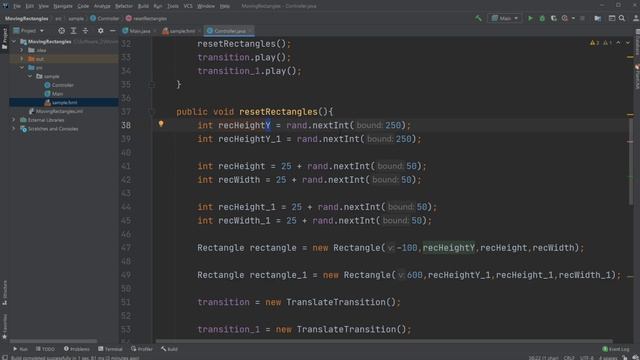Toggle the Structure tool window stripe

(4, 292)
